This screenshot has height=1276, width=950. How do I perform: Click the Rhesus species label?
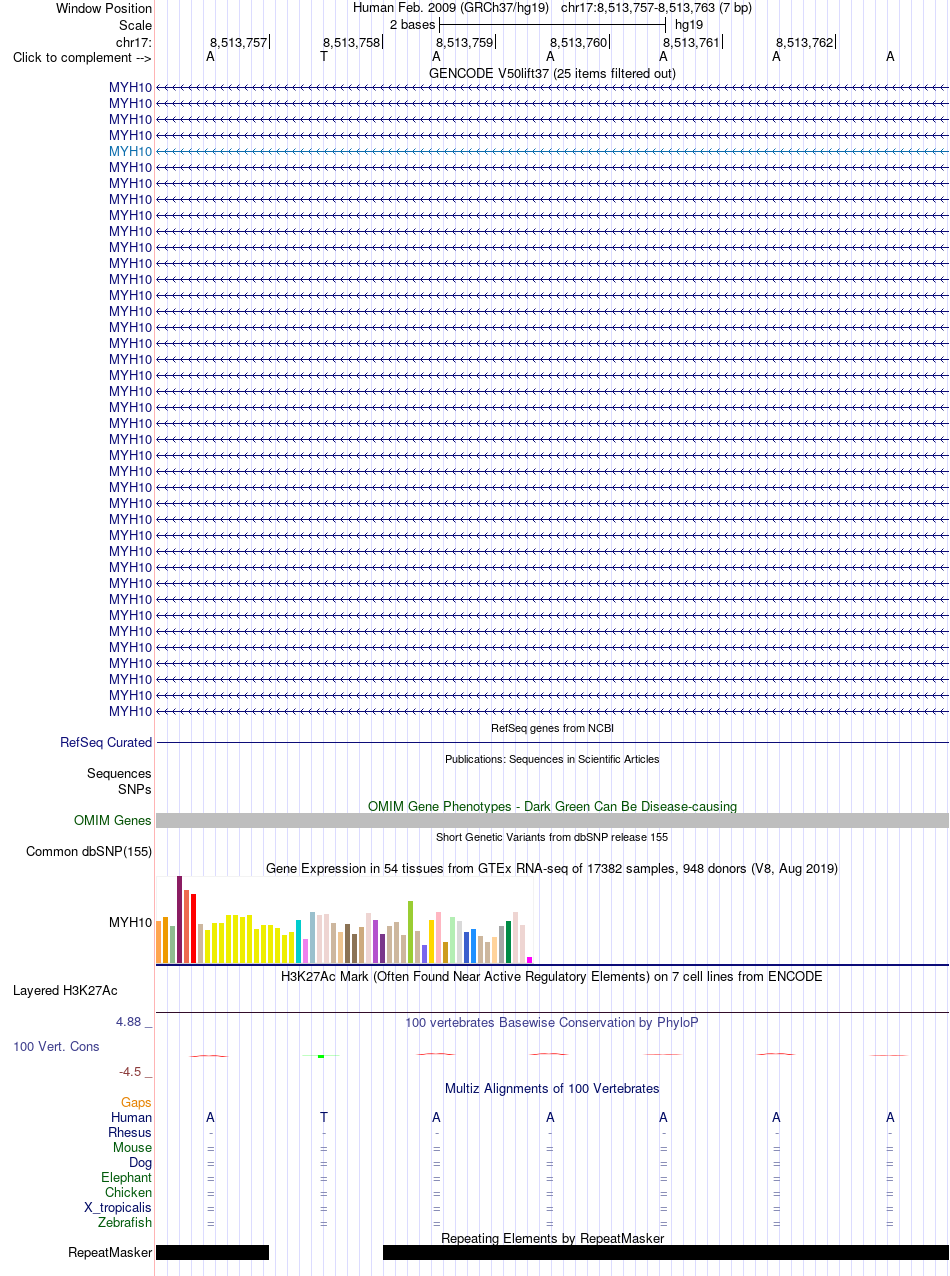pos(130,1132)
